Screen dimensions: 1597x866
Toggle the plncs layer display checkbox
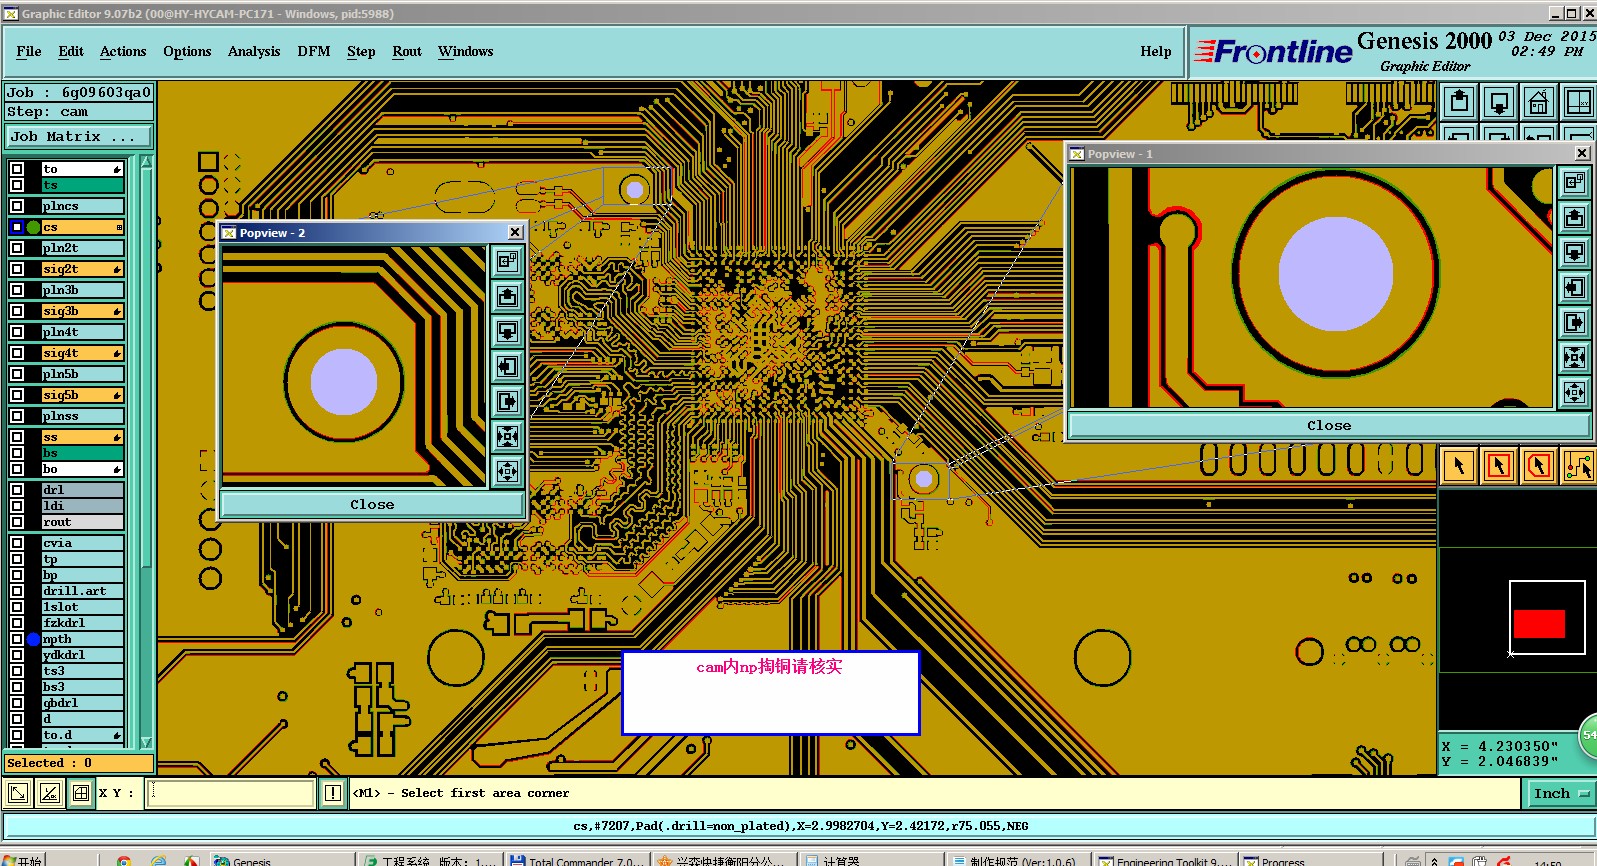point(17,206)
